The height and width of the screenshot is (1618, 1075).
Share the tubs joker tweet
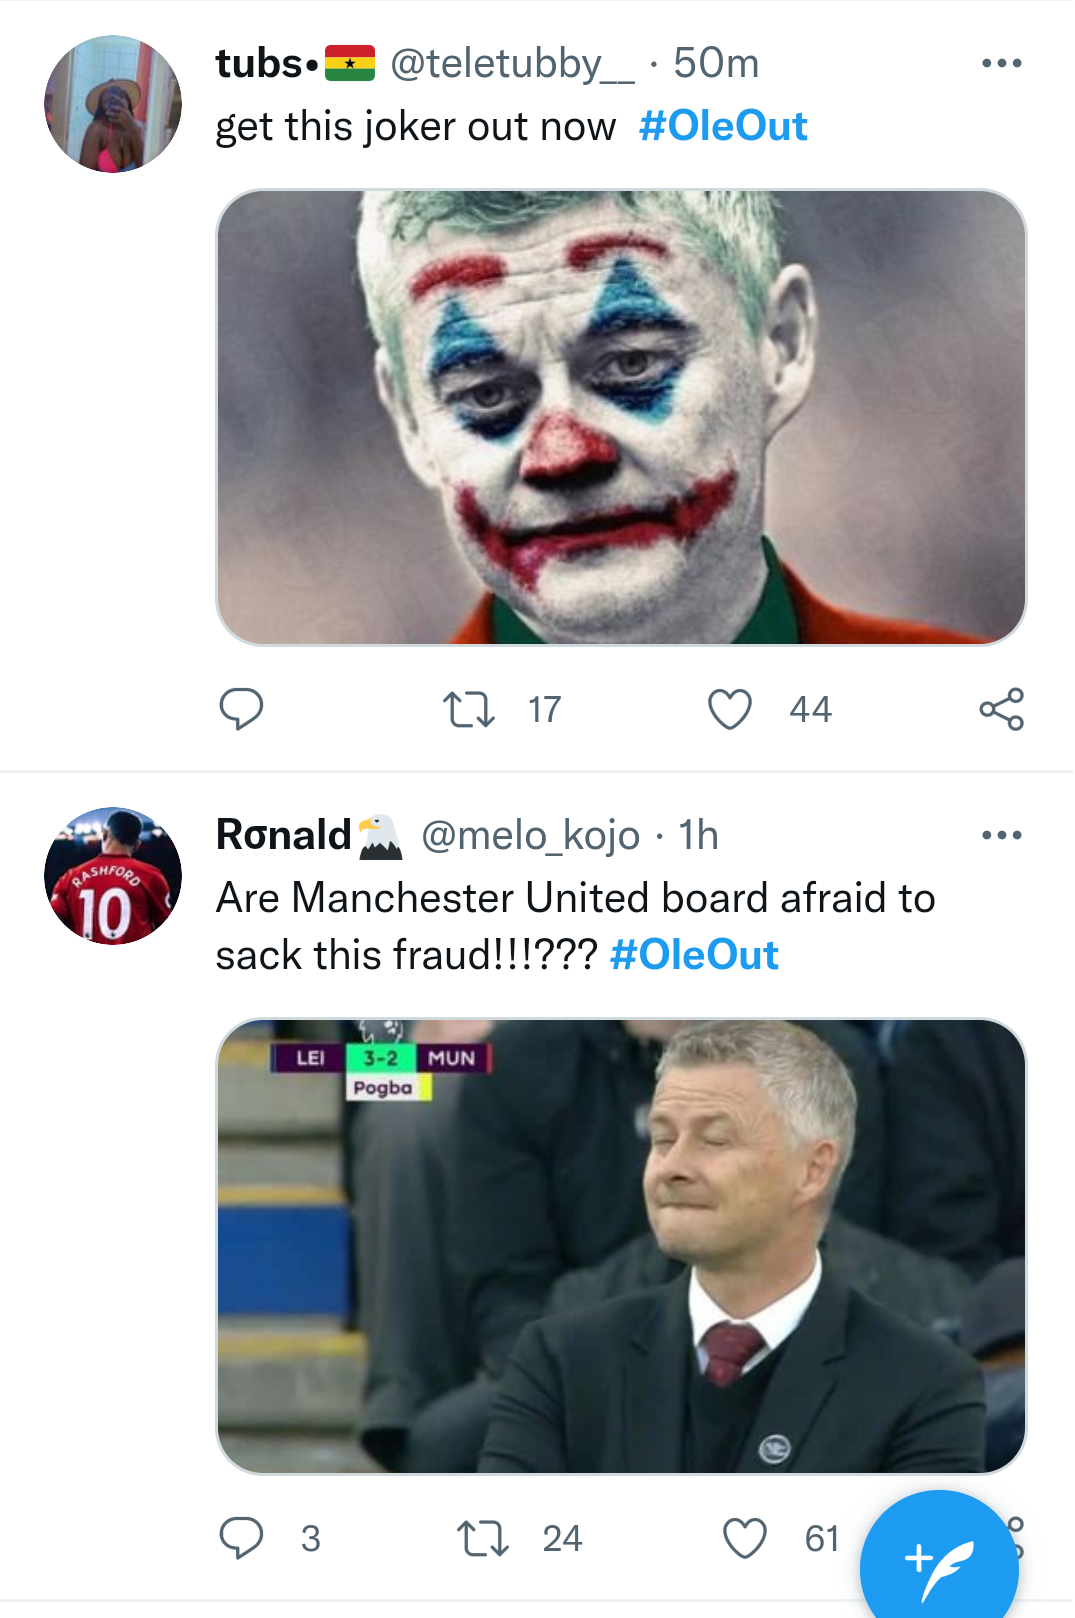click(x=1001, y=709)
